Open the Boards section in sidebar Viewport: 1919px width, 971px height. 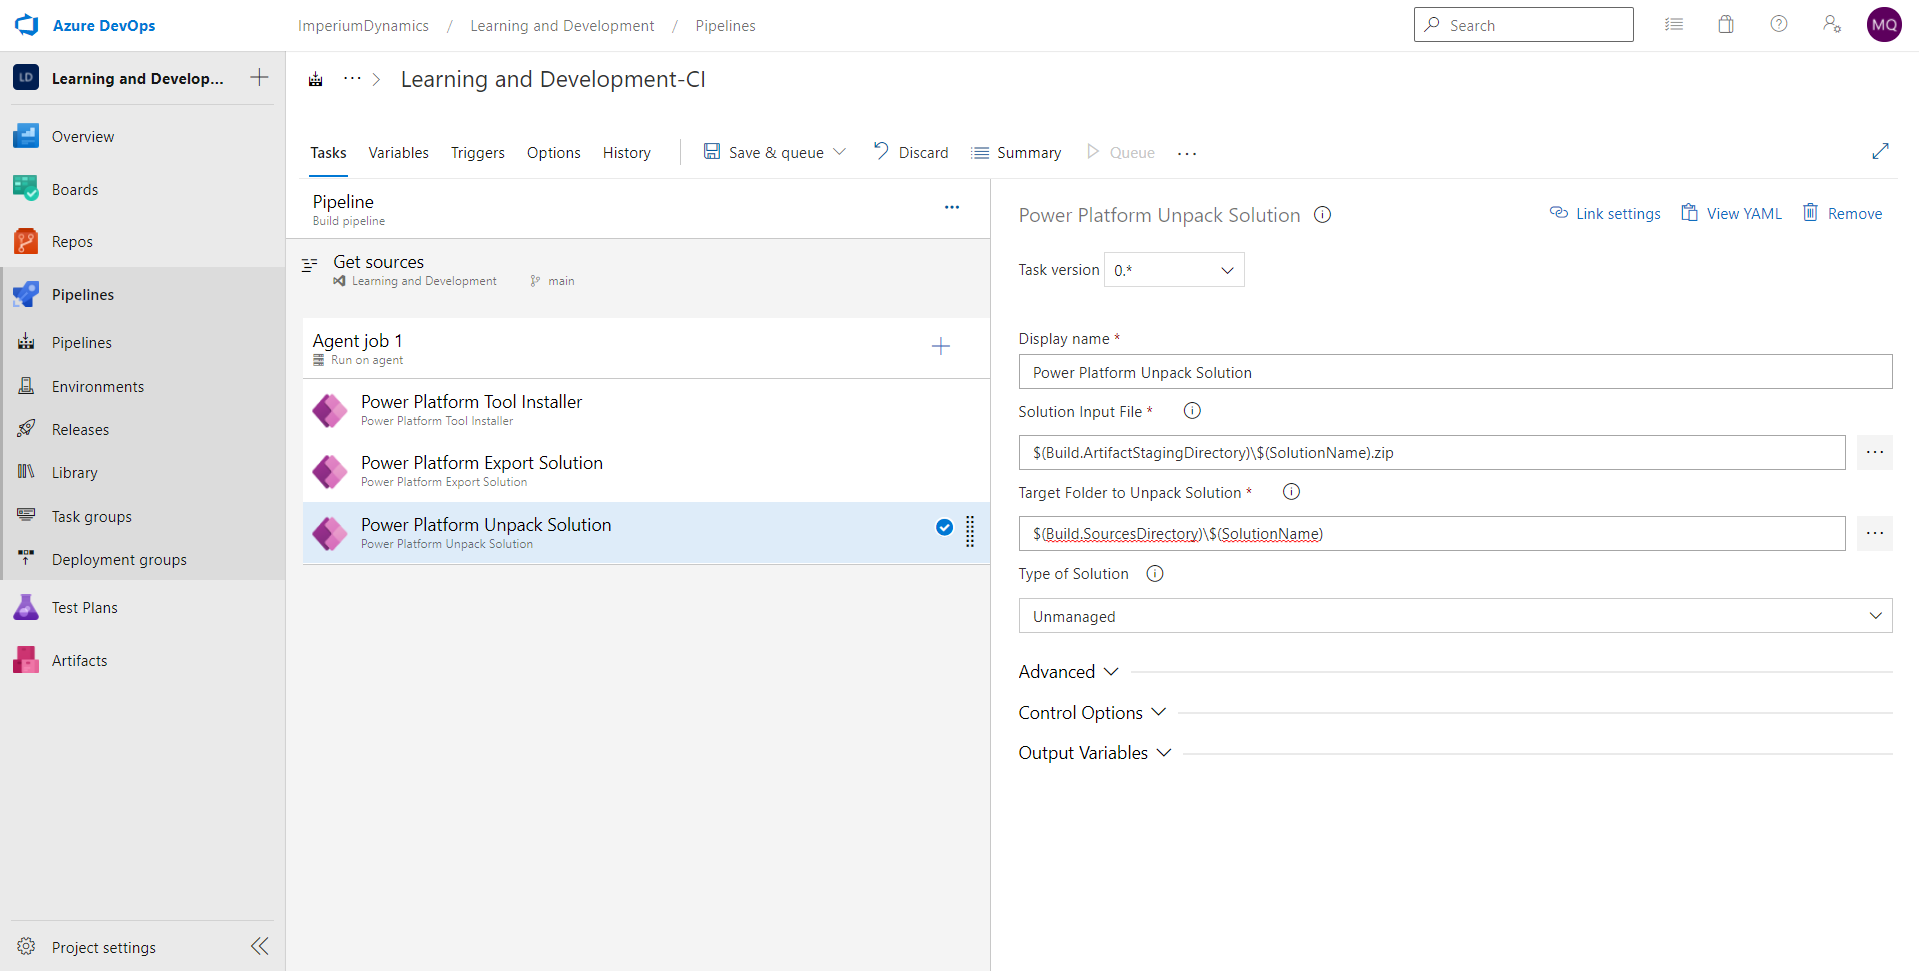pyautogui.click(x=75, y=188)
